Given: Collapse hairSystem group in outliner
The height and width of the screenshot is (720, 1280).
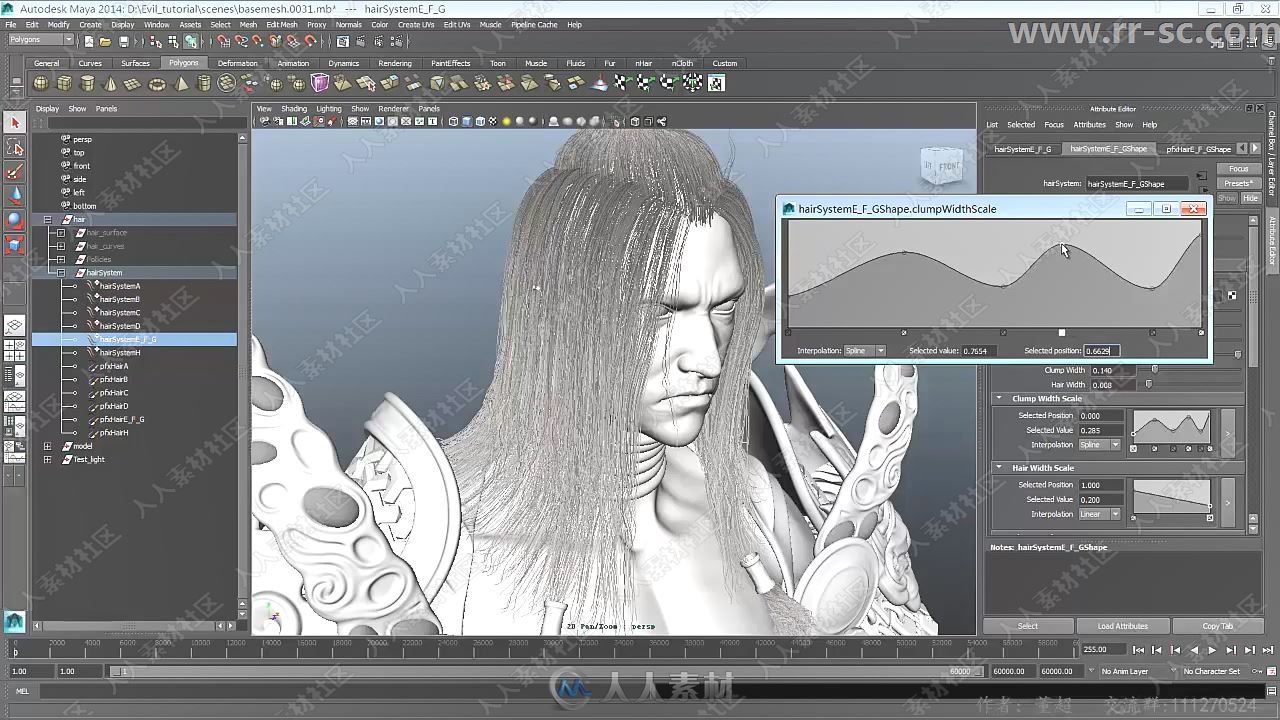Looking at the screenshot, I should tap(60, 272).
